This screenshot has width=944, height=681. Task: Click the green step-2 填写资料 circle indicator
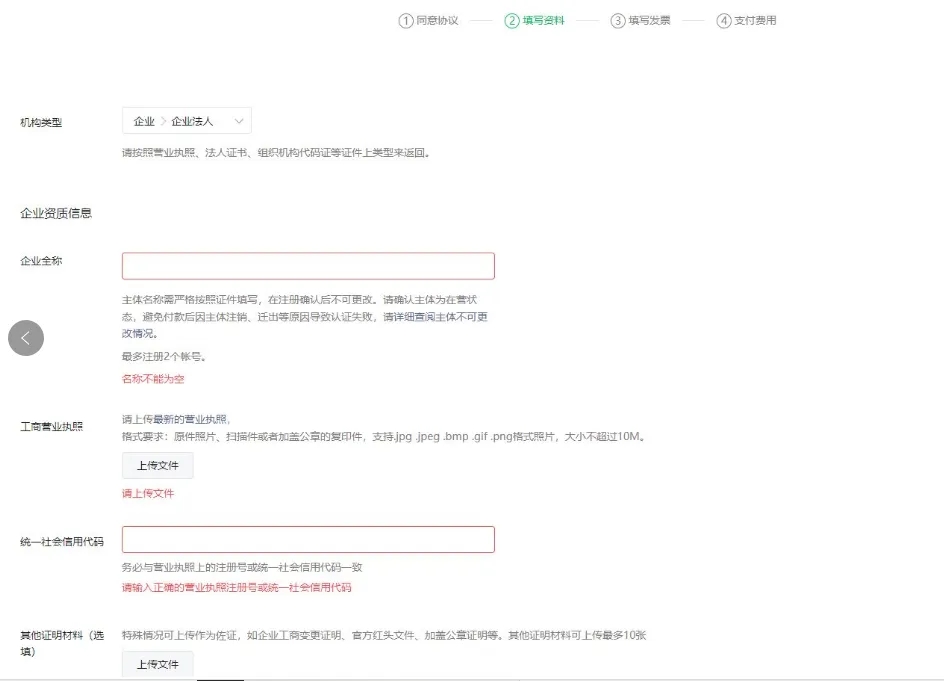pos(511,20)
